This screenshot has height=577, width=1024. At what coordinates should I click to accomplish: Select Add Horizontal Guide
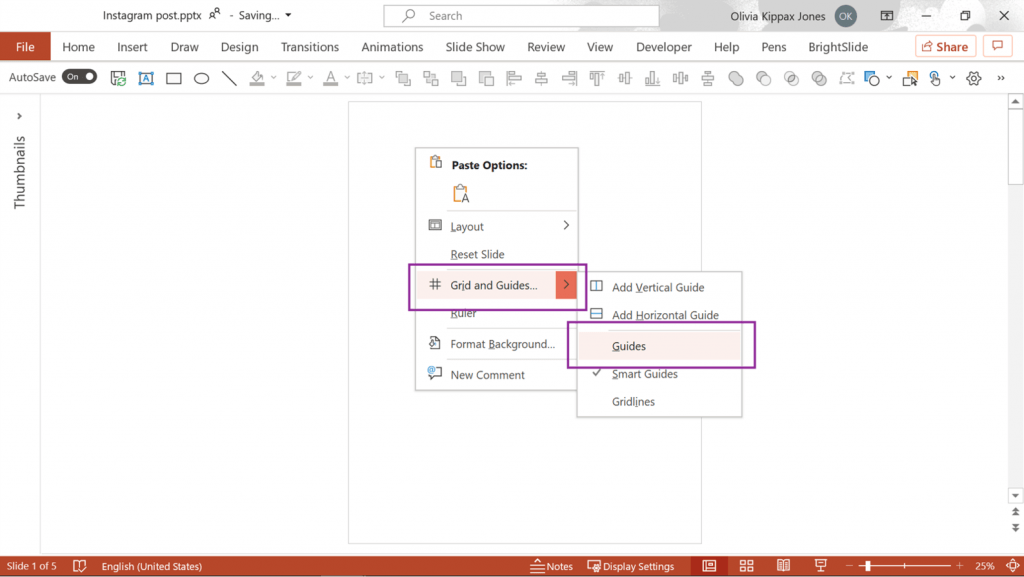(x=660, y=315)
